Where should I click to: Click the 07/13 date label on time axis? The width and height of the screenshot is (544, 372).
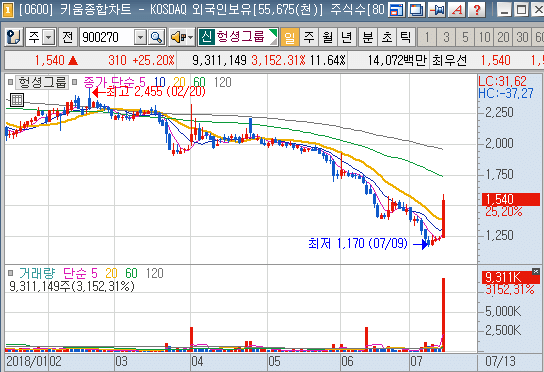500,361
